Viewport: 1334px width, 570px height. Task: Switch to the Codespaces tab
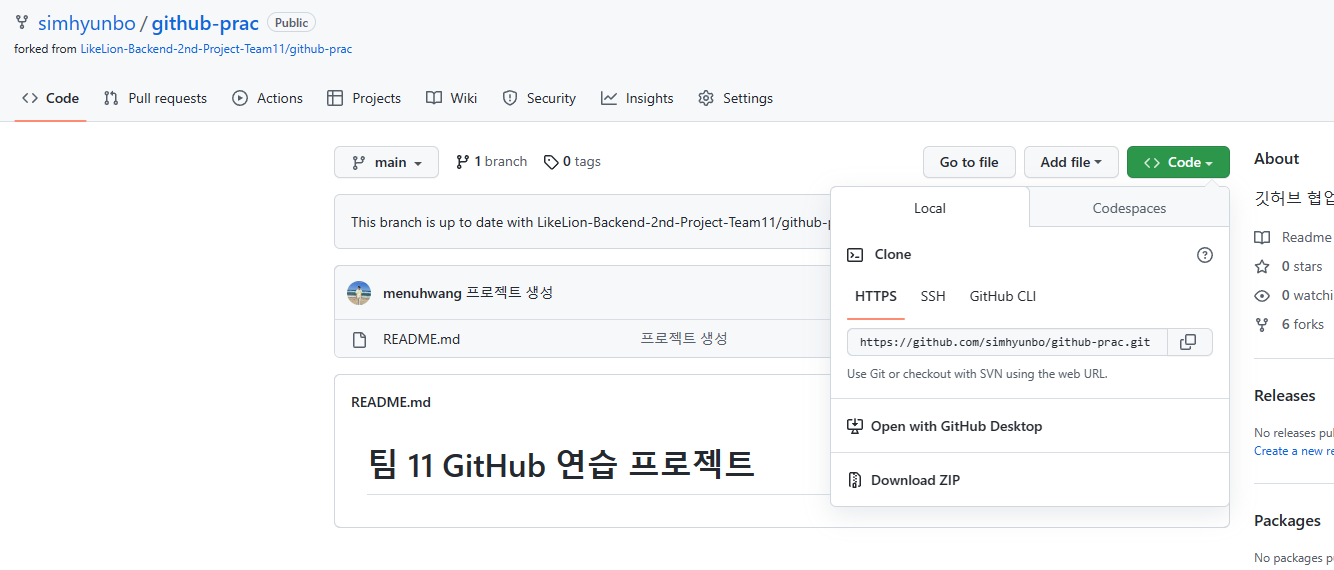point(1129,208)
